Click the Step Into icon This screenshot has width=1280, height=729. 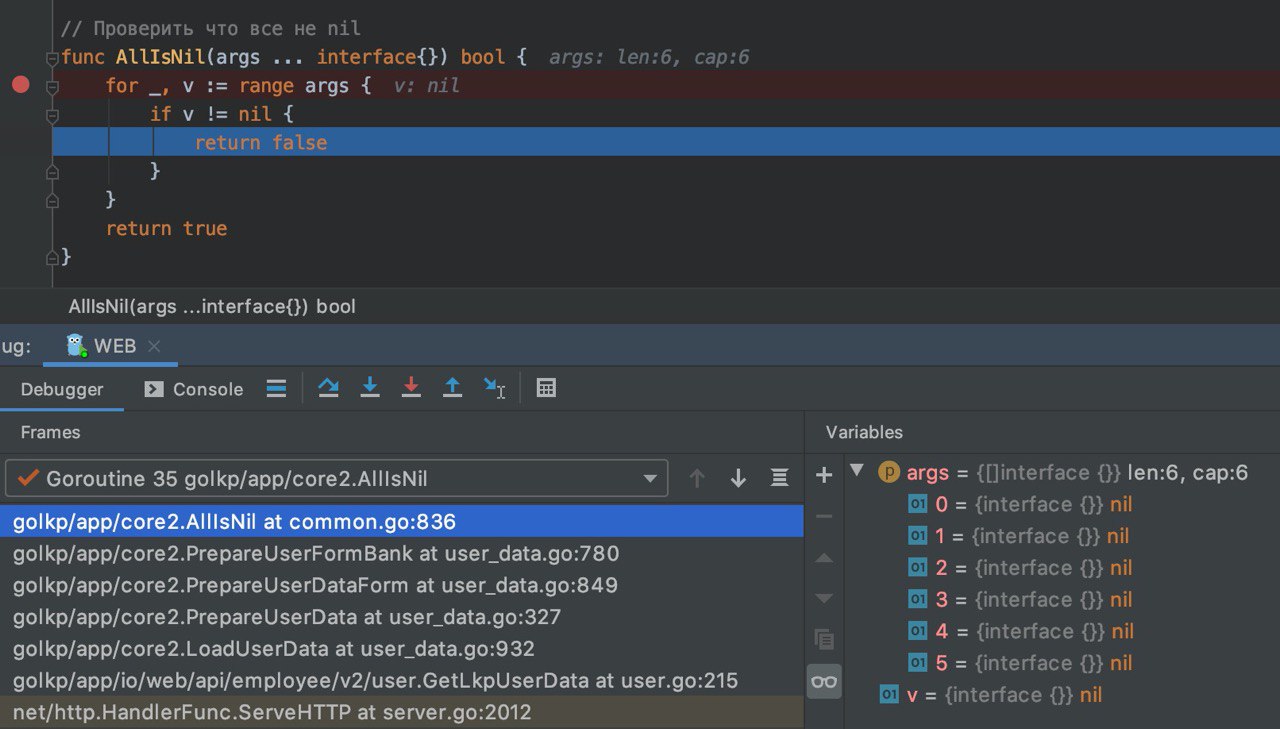click(x=370, y=388)
